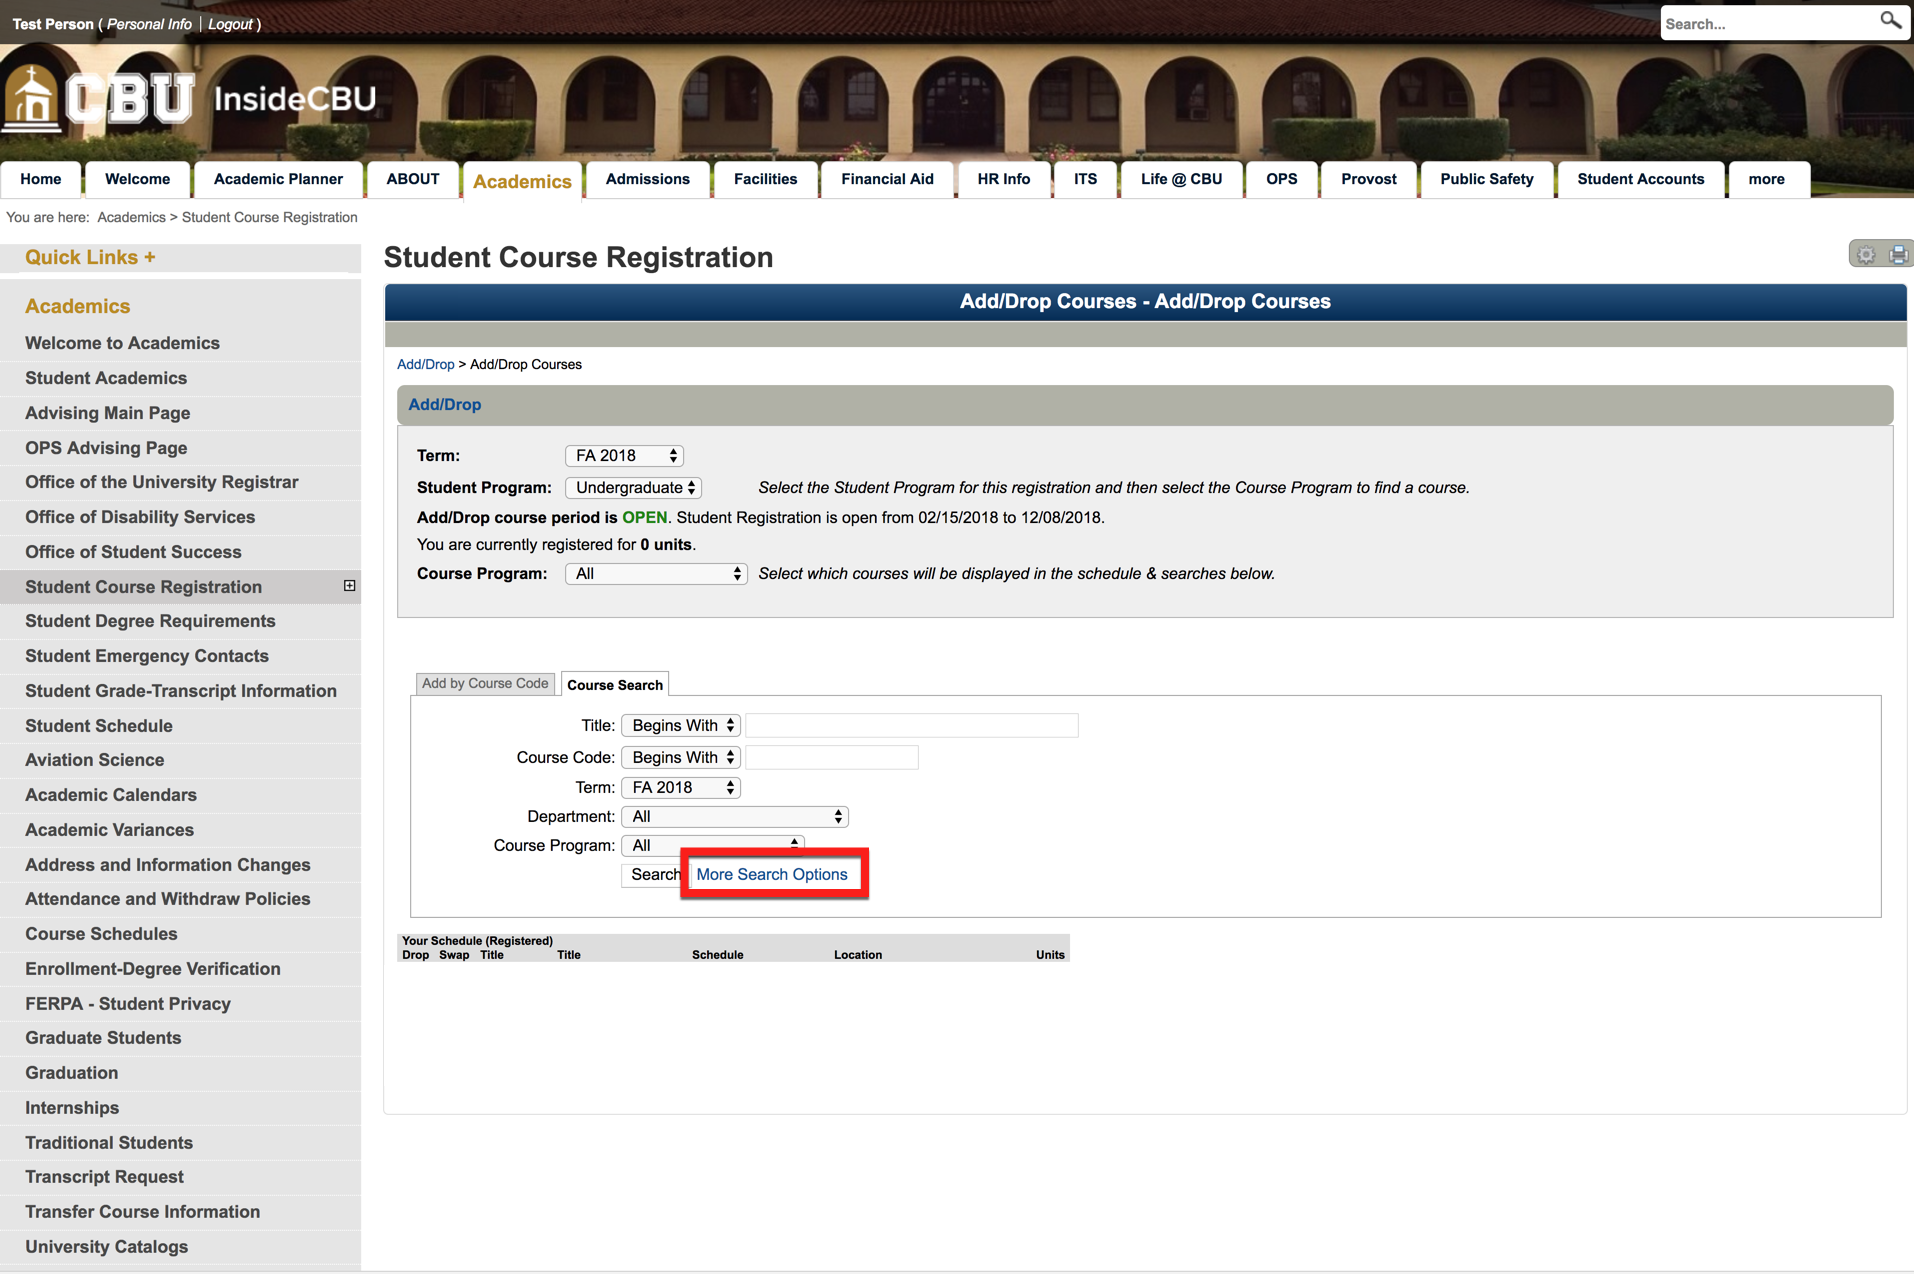Log out using the Logout link
Viewport: 1914px width, 1274px height.
coord(230,23)
